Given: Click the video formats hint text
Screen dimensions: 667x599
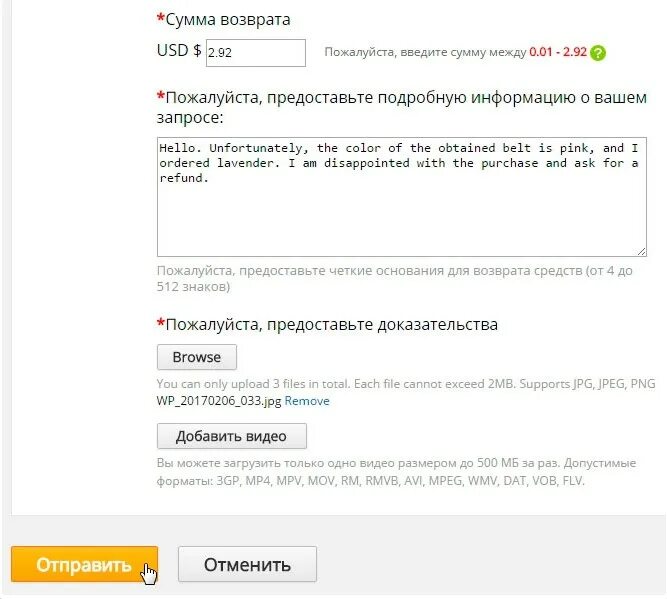Looking at the screenshot, I should [x=396, y=472].
